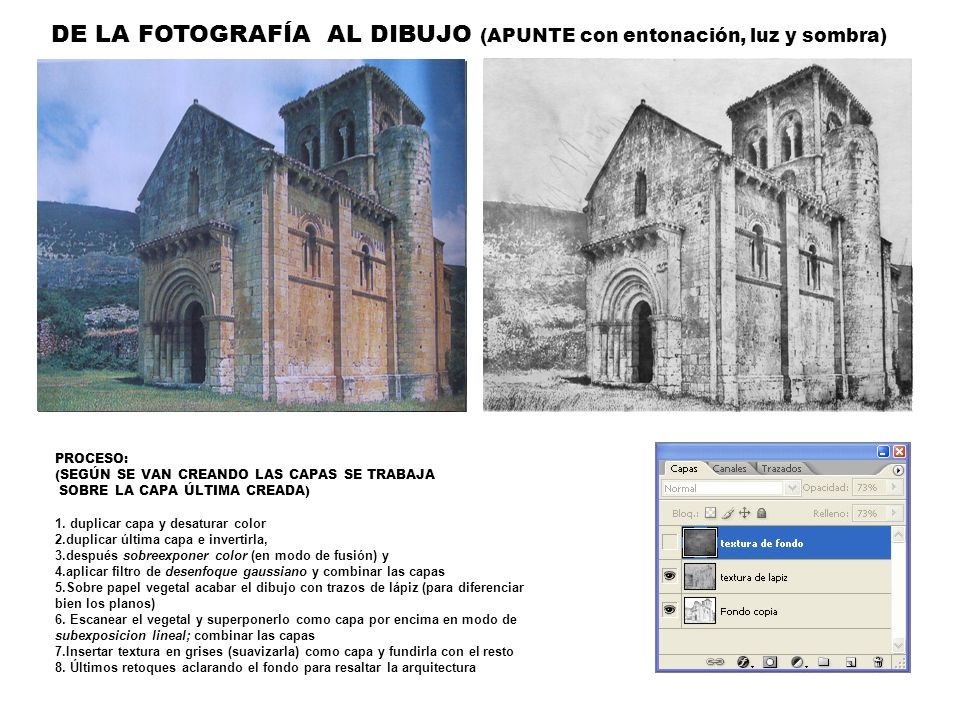This screenshot has height=720, width=960.
Task: Click the PROCESO: heading
Action: coord(92,458)
